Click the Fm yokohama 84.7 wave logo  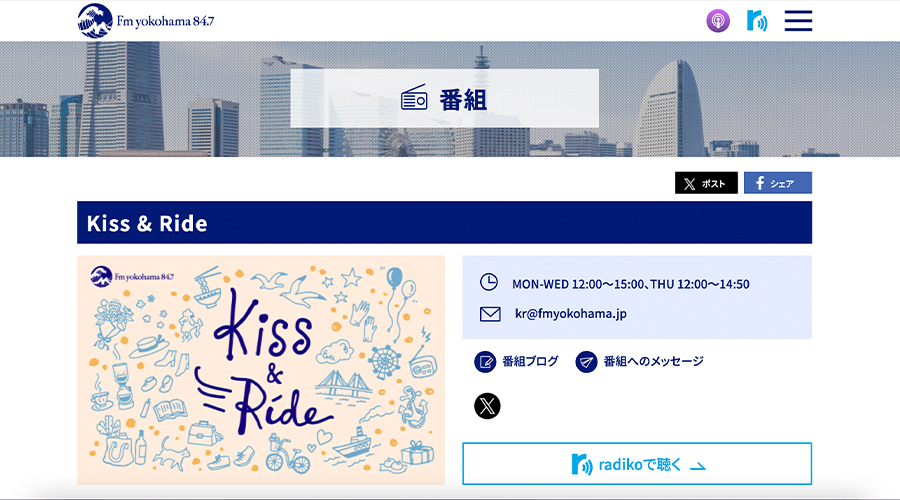95,21
